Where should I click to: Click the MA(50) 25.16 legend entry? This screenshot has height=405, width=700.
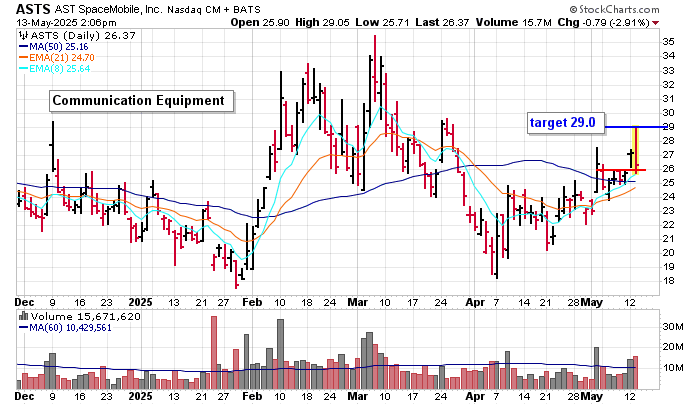[x=54, y=47]
